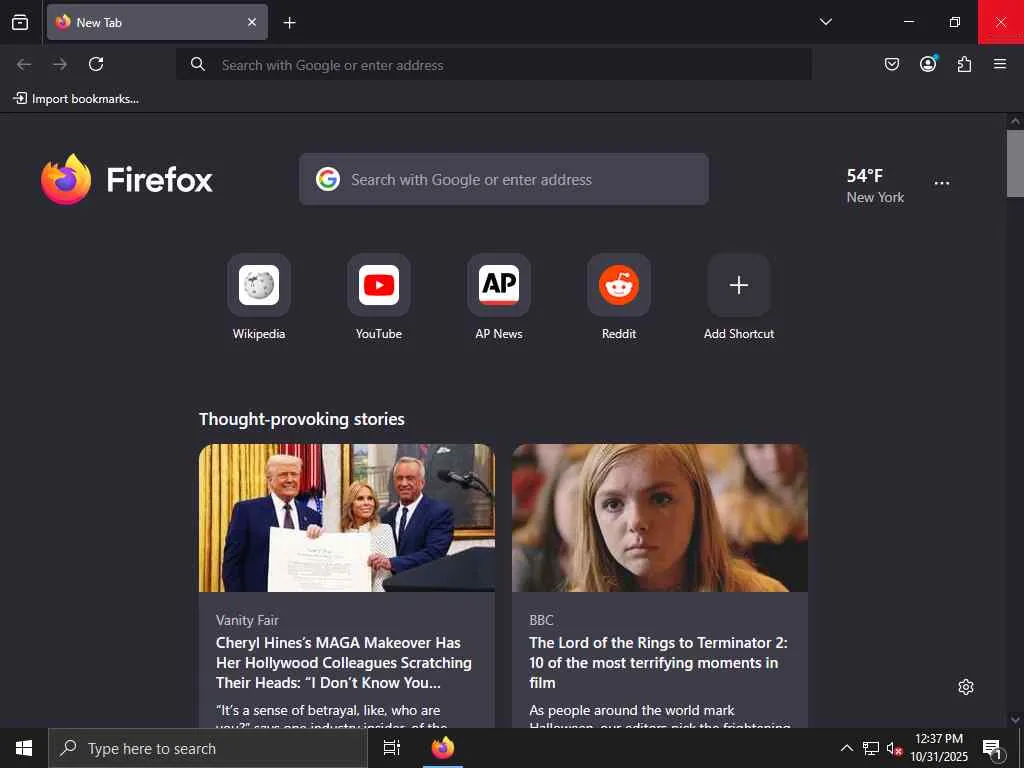Click the scrollbar down arrow

1015,720
